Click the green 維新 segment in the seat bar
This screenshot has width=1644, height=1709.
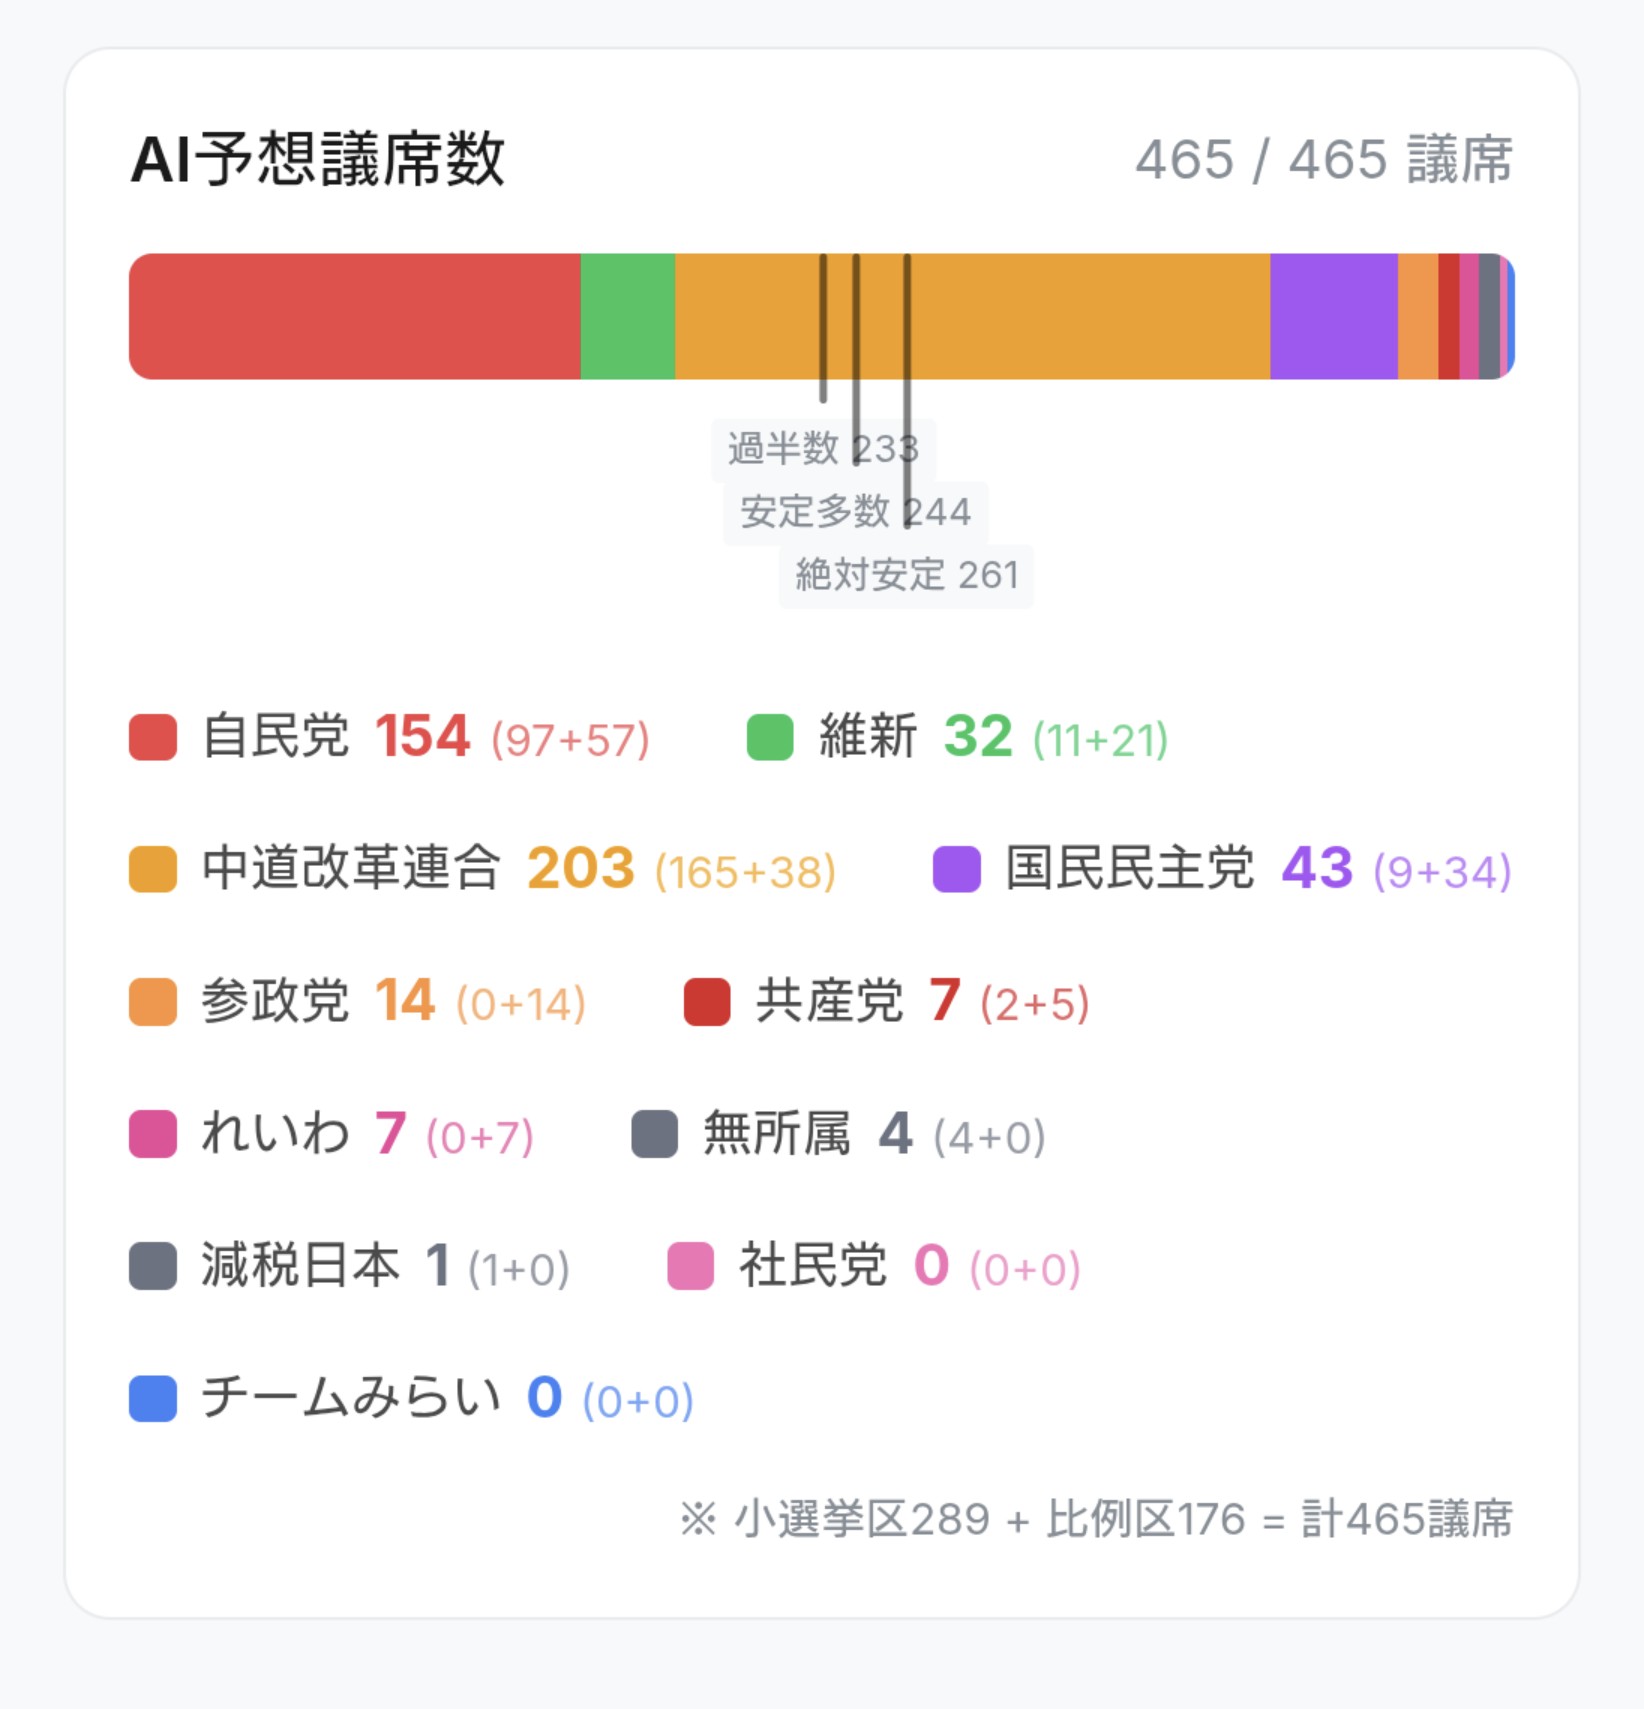628,317
